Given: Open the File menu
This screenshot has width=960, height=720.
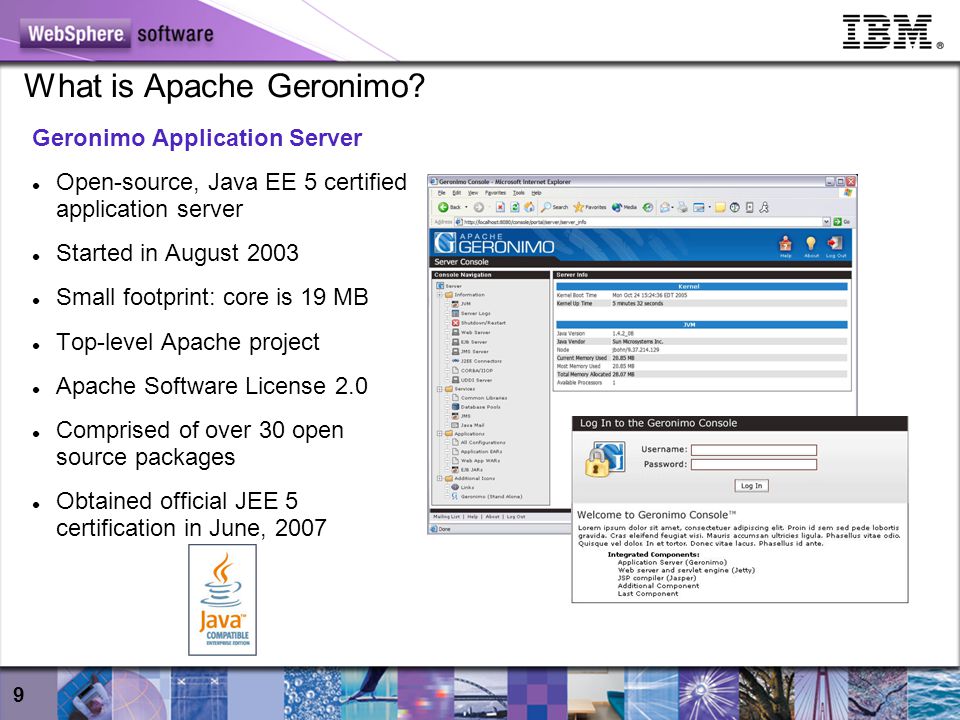Looking at the screenshot, I should point(441,192).
